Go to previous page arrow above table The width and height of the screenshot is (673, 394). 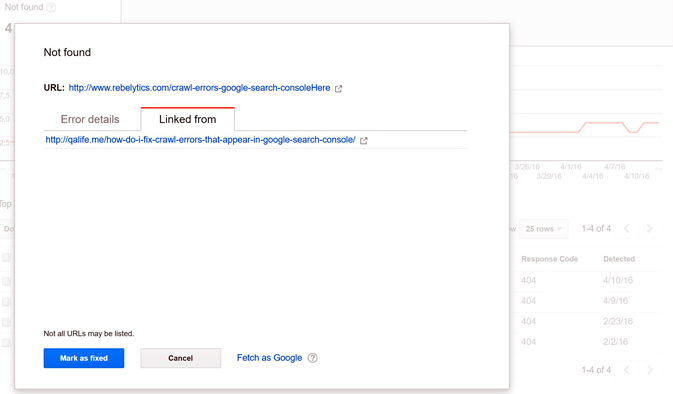pyautogui.click(x=627, y=229)
